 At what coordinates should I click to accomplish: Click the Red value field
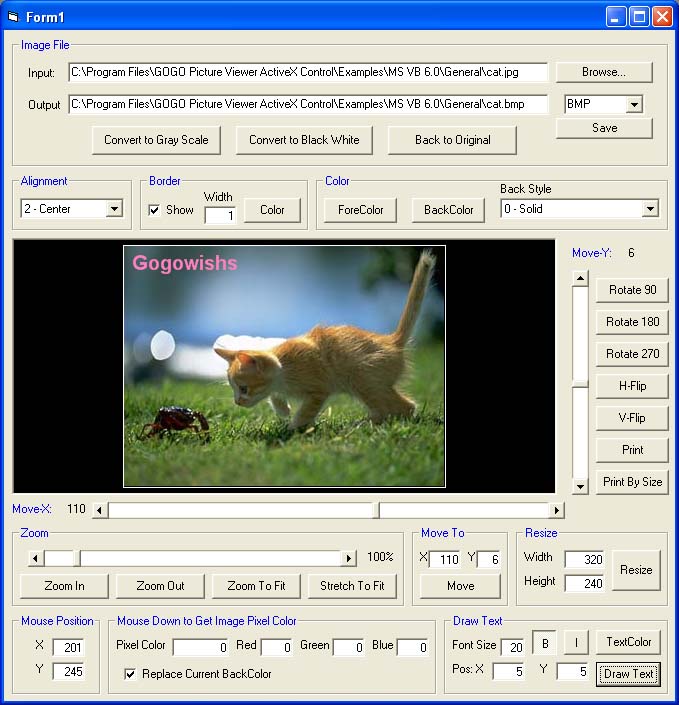[x=277, y=647]
